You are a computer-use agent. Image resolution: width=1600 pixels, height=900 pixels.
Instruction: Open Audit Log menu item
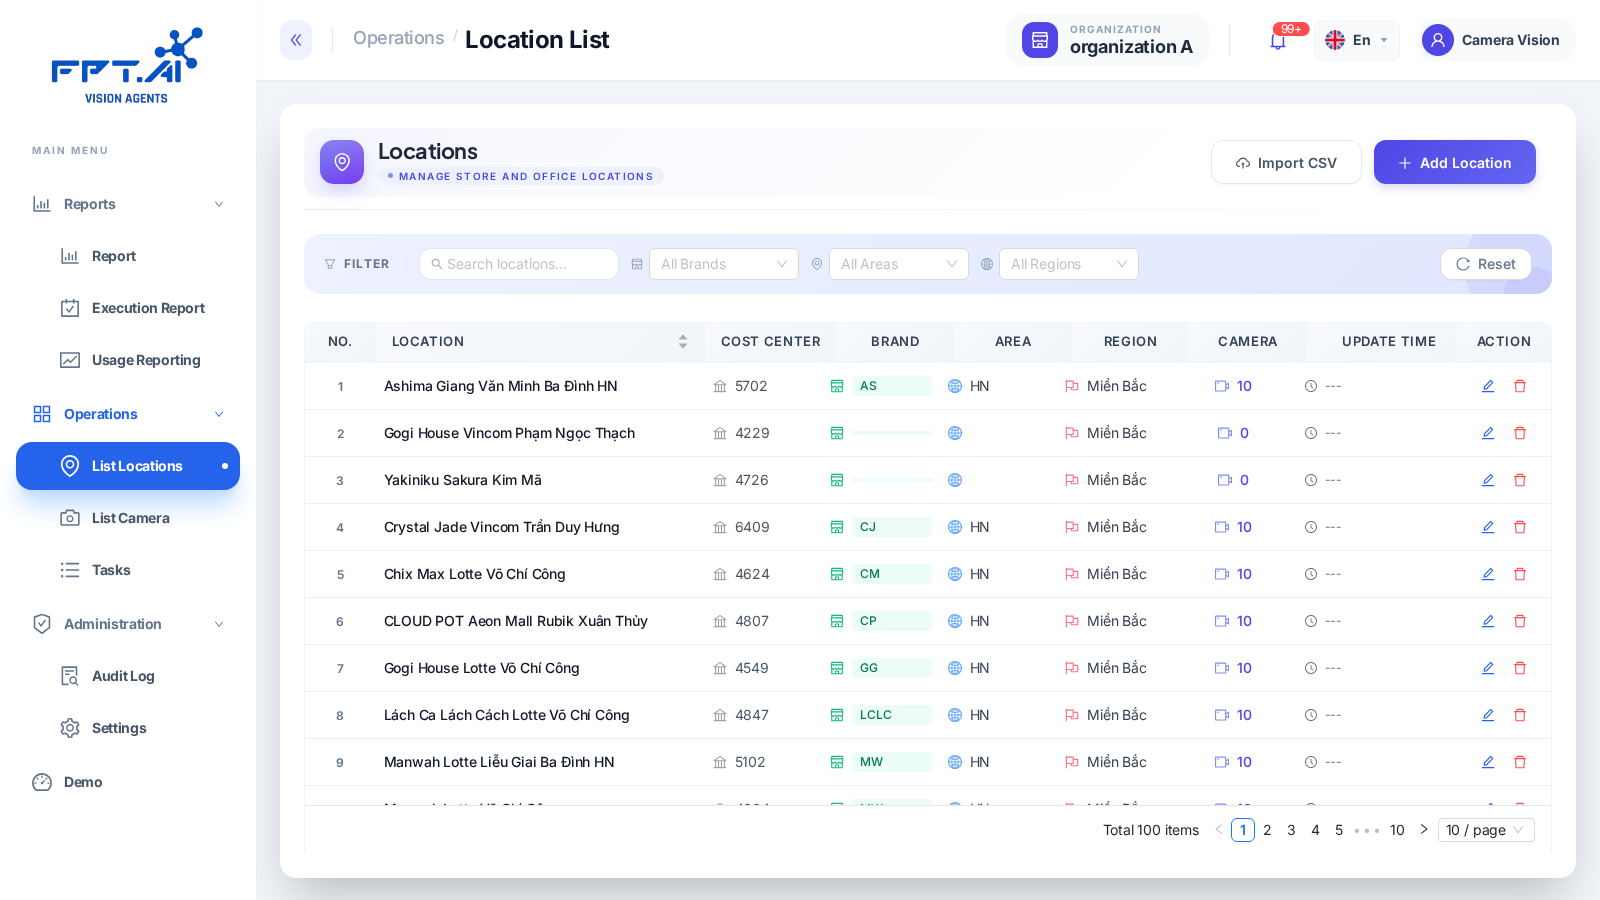point(128,676)
